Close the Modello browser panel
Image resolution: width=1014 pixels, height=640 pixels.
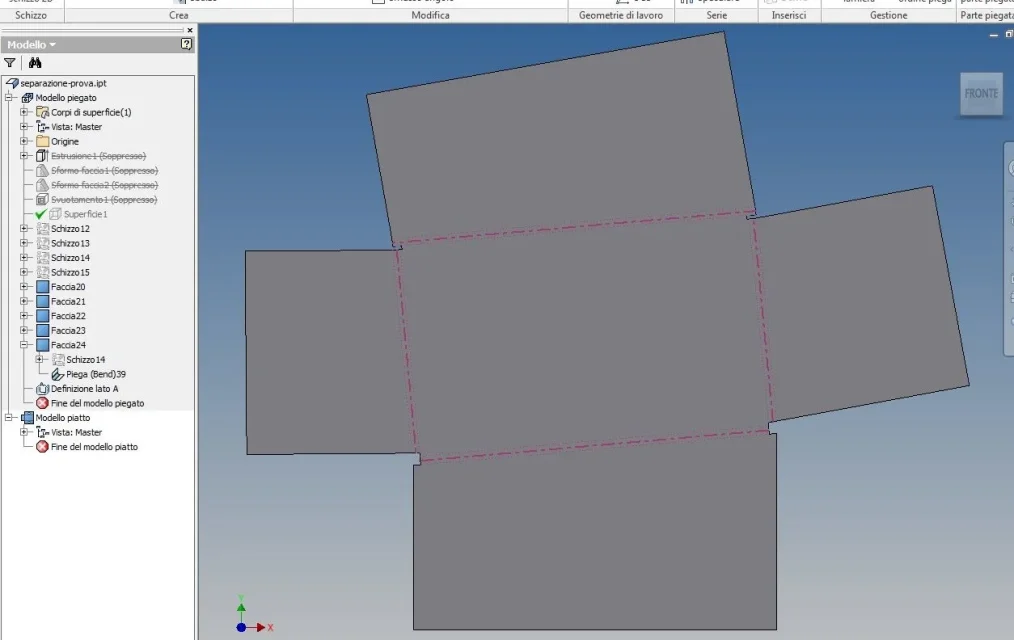point(189,30)
